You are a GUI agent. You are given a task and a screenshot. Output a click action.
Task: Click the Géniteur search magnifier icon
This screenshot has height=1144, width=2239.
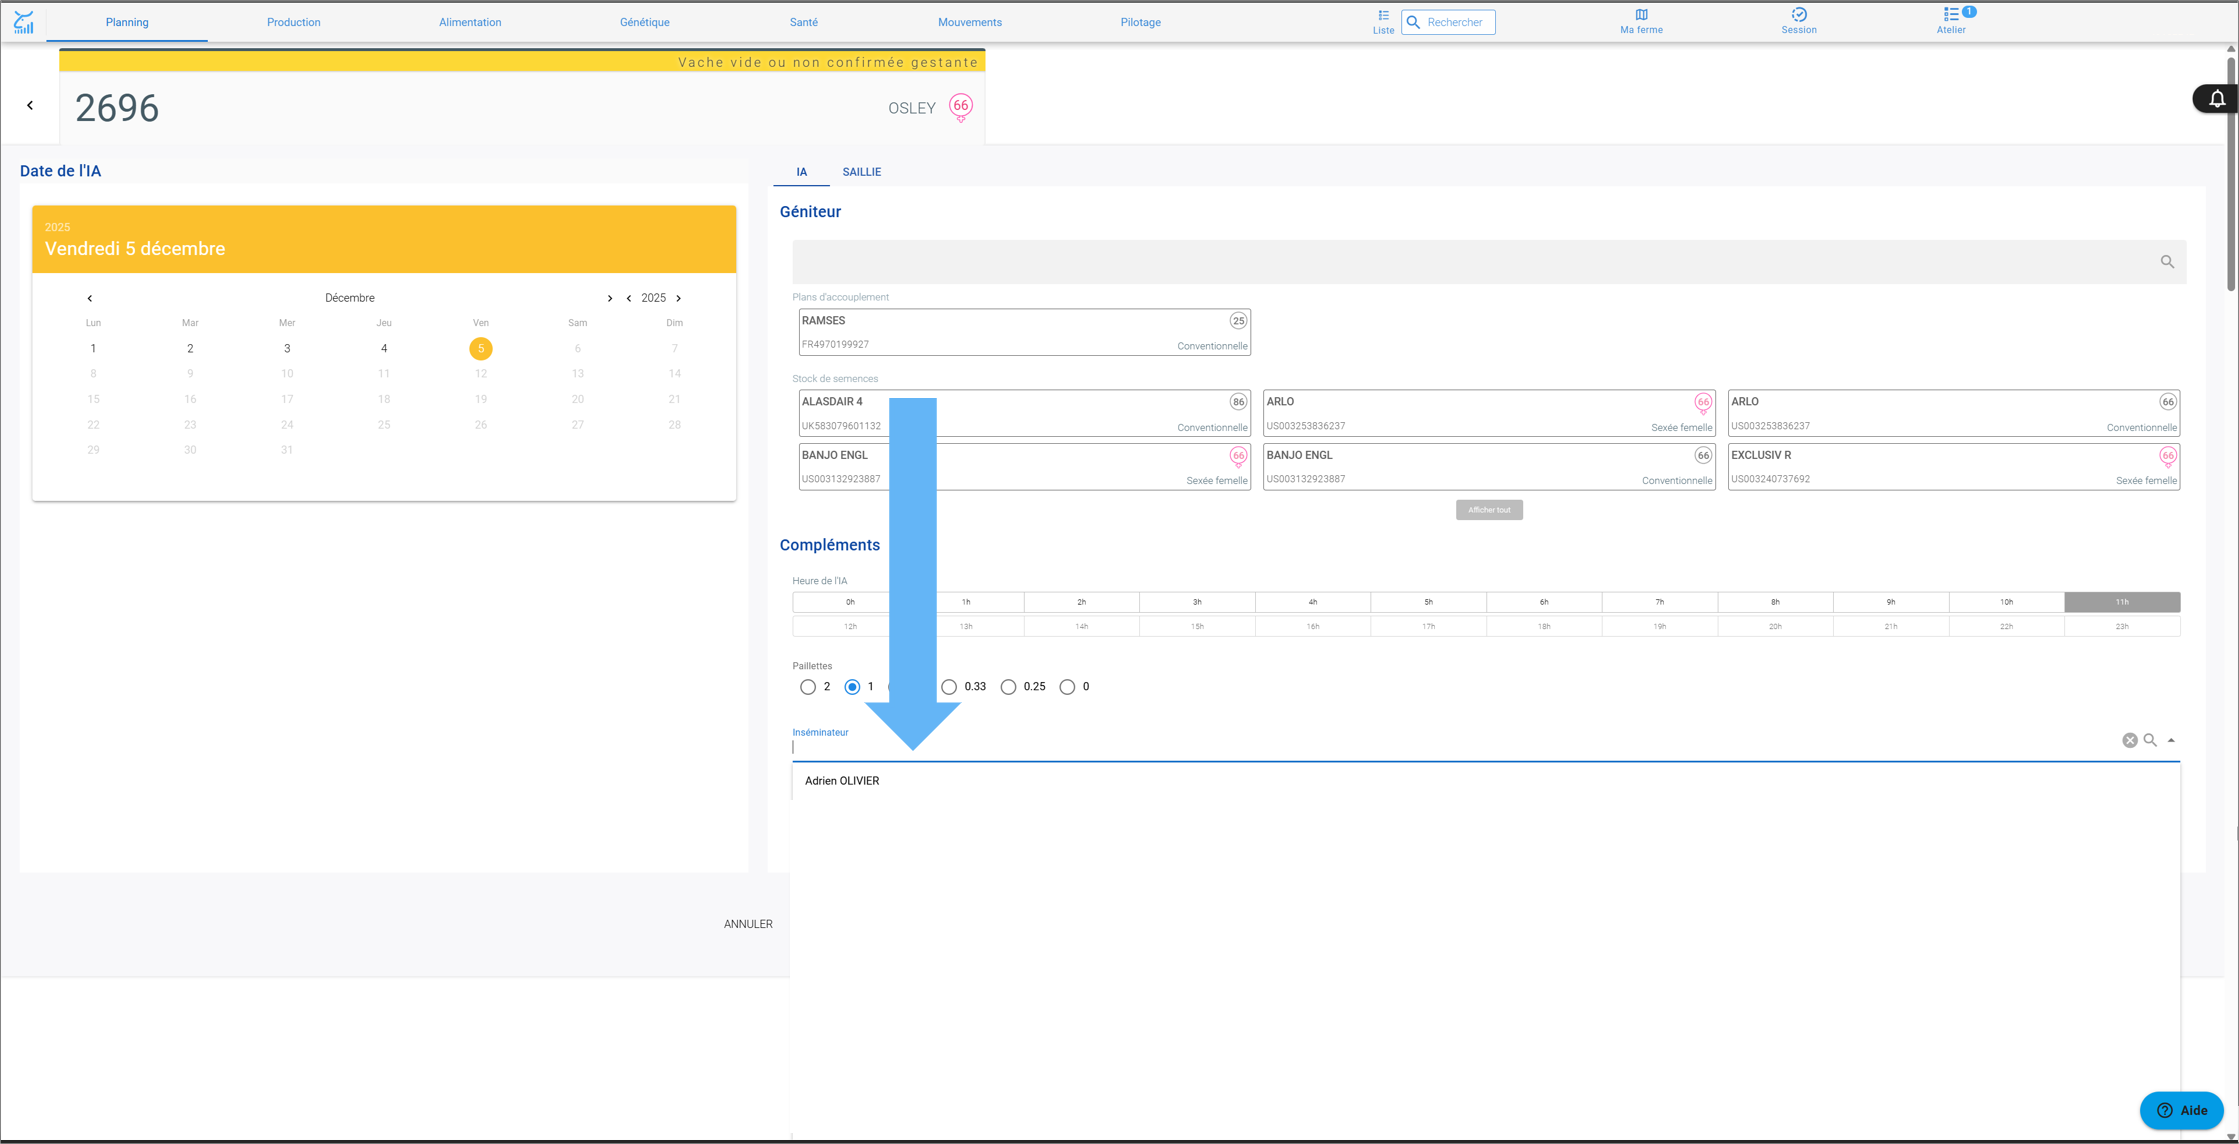[2167, 262]
